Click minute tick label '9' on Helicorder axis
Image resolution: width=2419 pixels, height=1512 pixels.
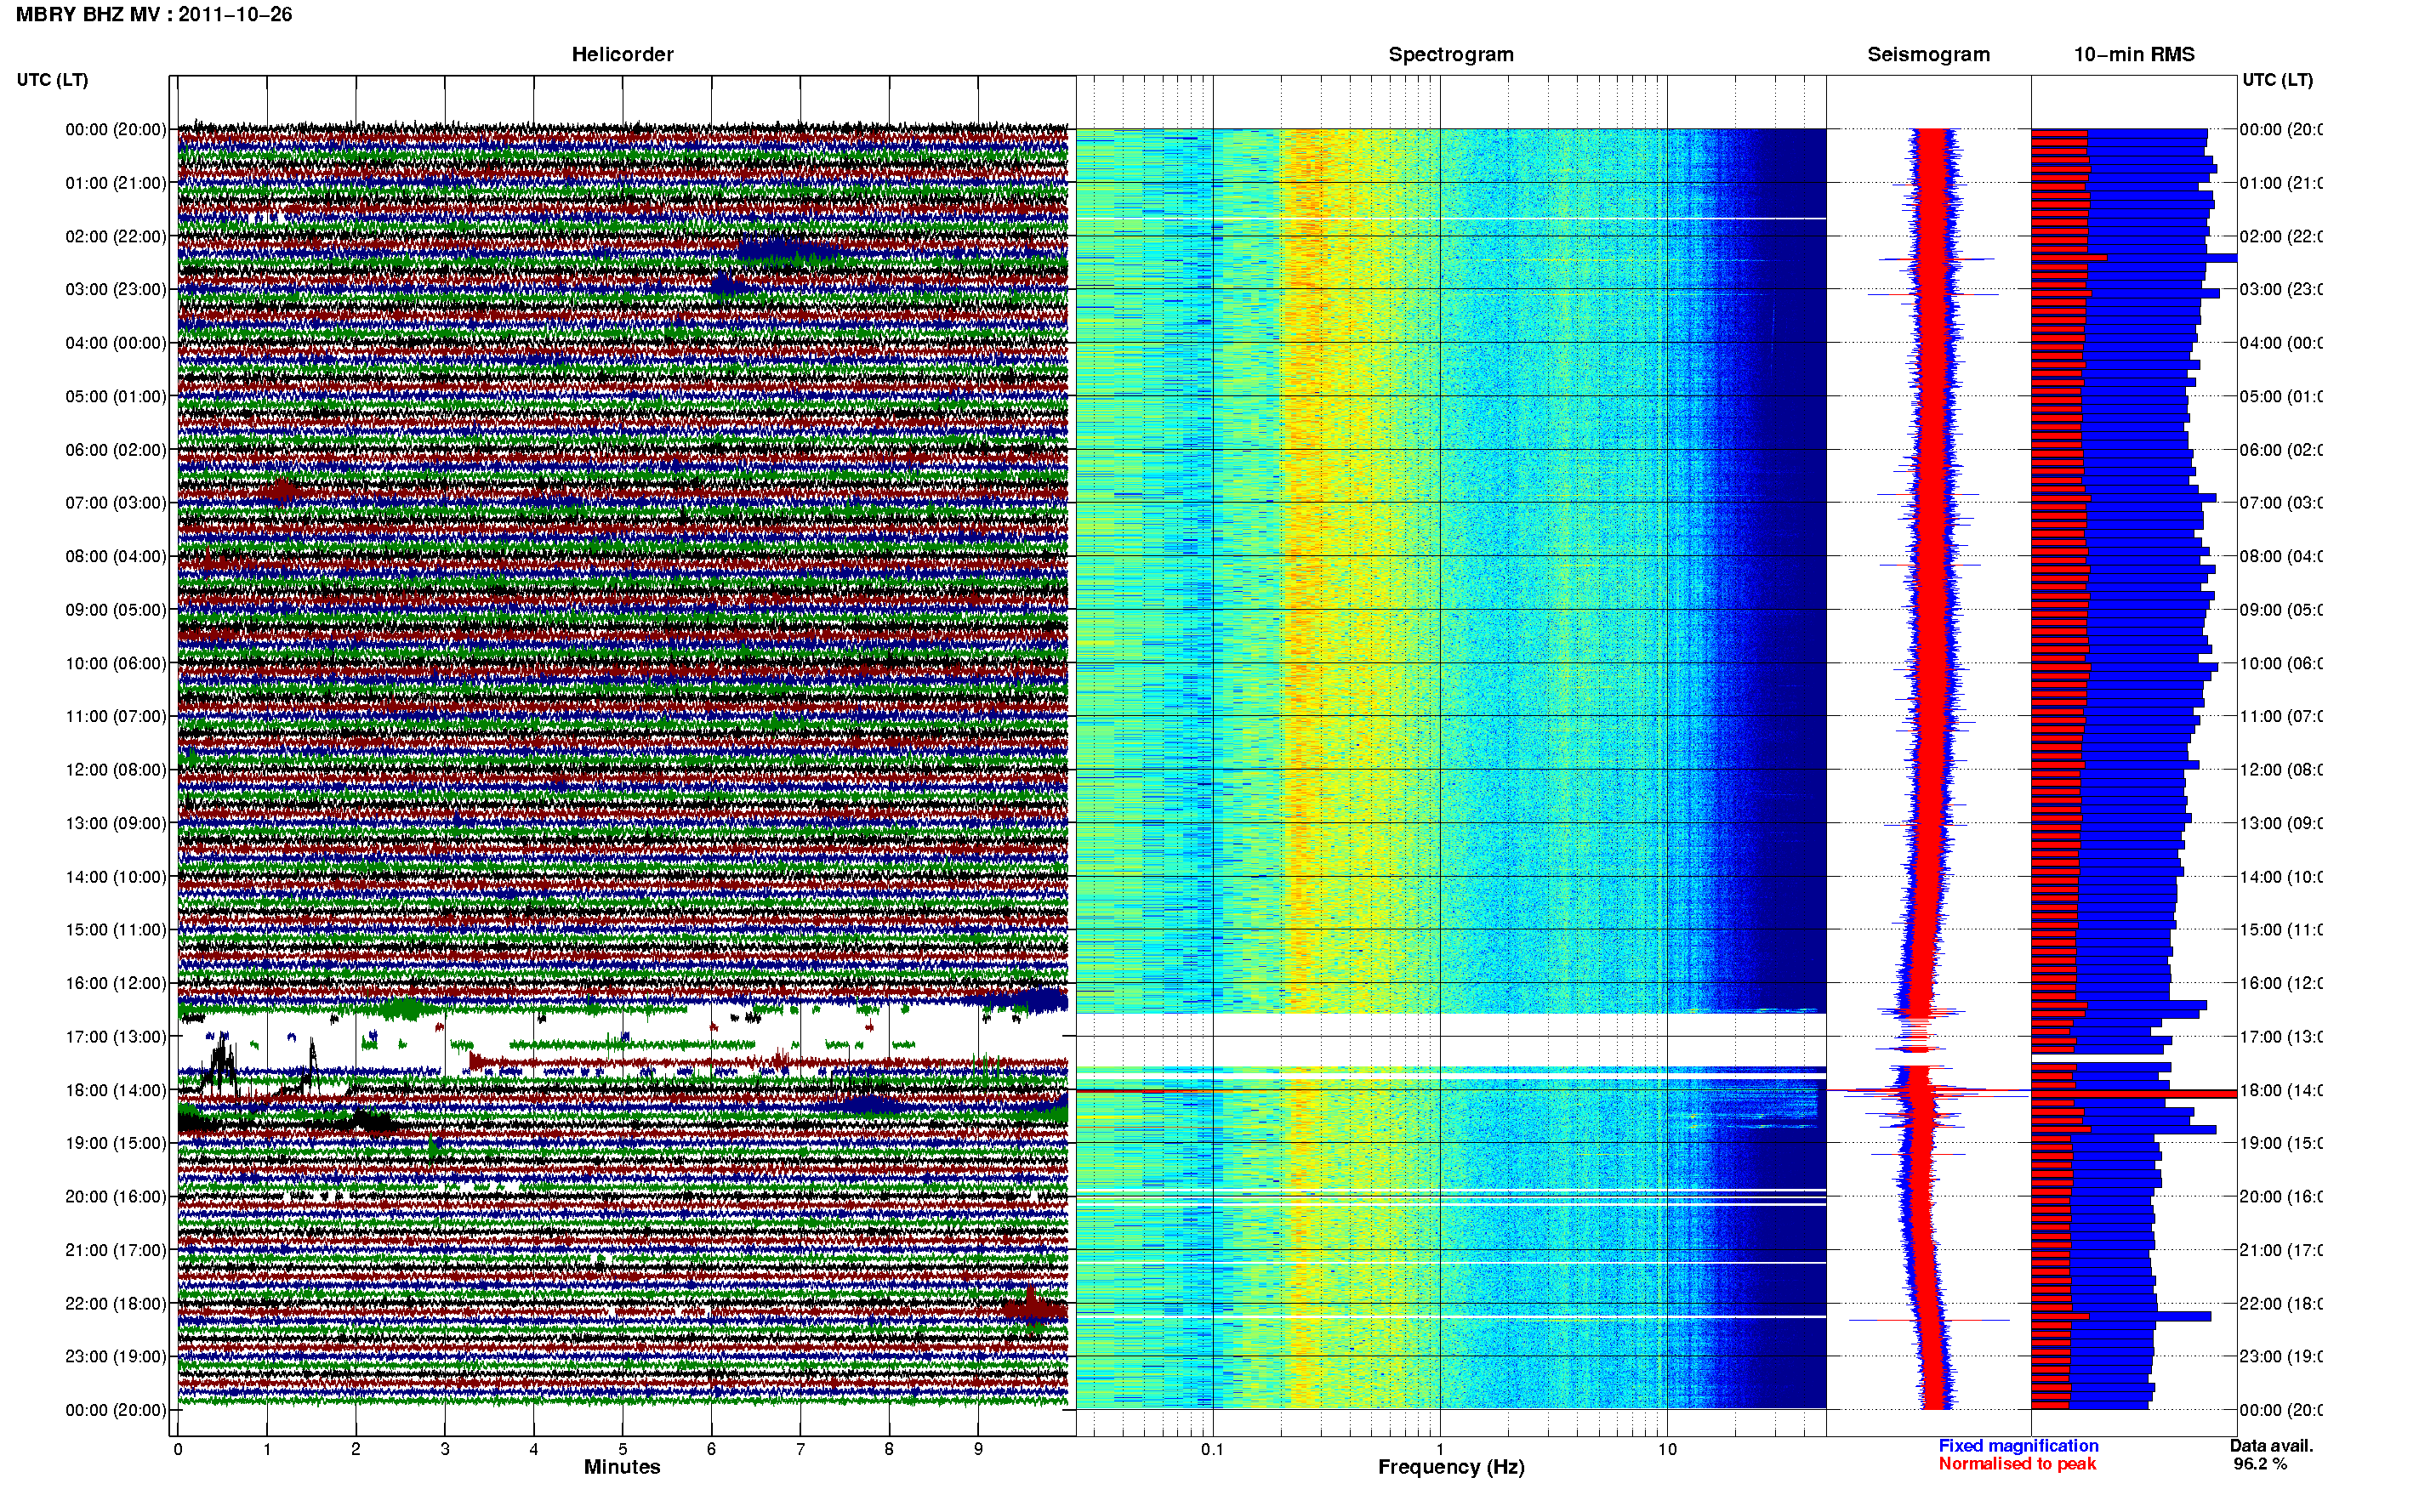pos(978,1449)
